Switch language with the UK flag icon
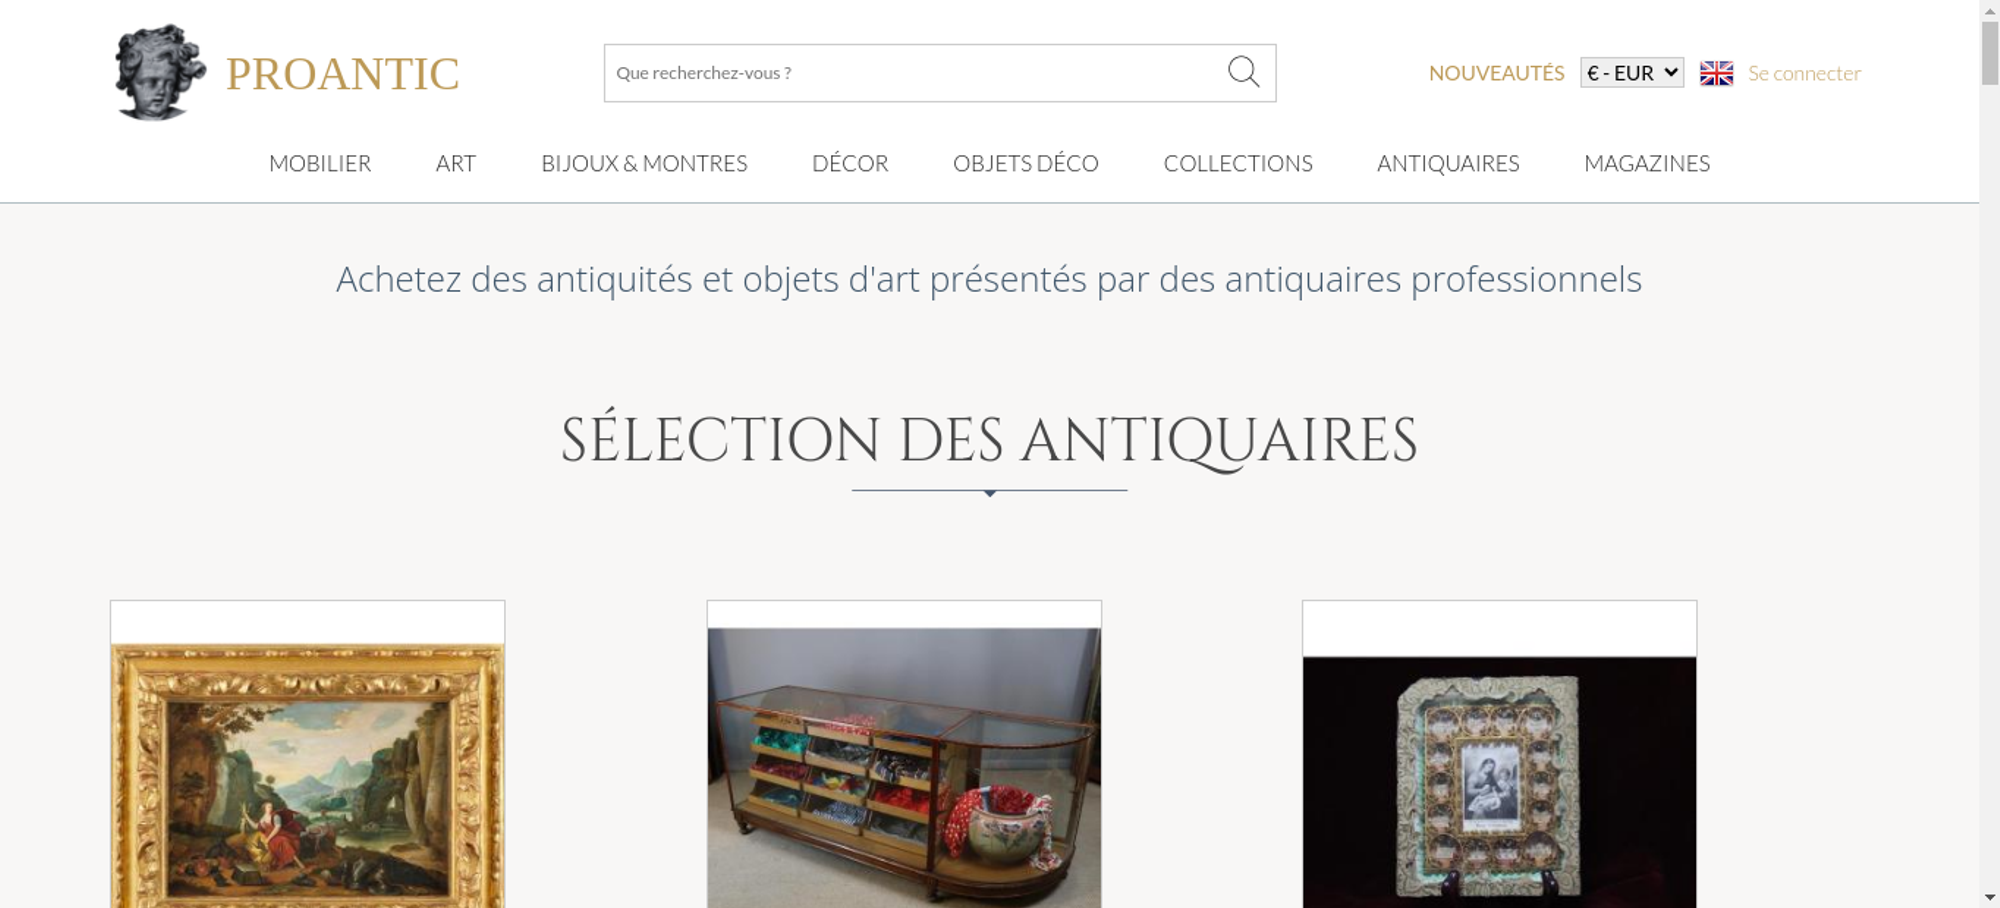Image resolution: width=2000 pixels, height=908 pixels. pyautogui.click(x=1716, y=73)
